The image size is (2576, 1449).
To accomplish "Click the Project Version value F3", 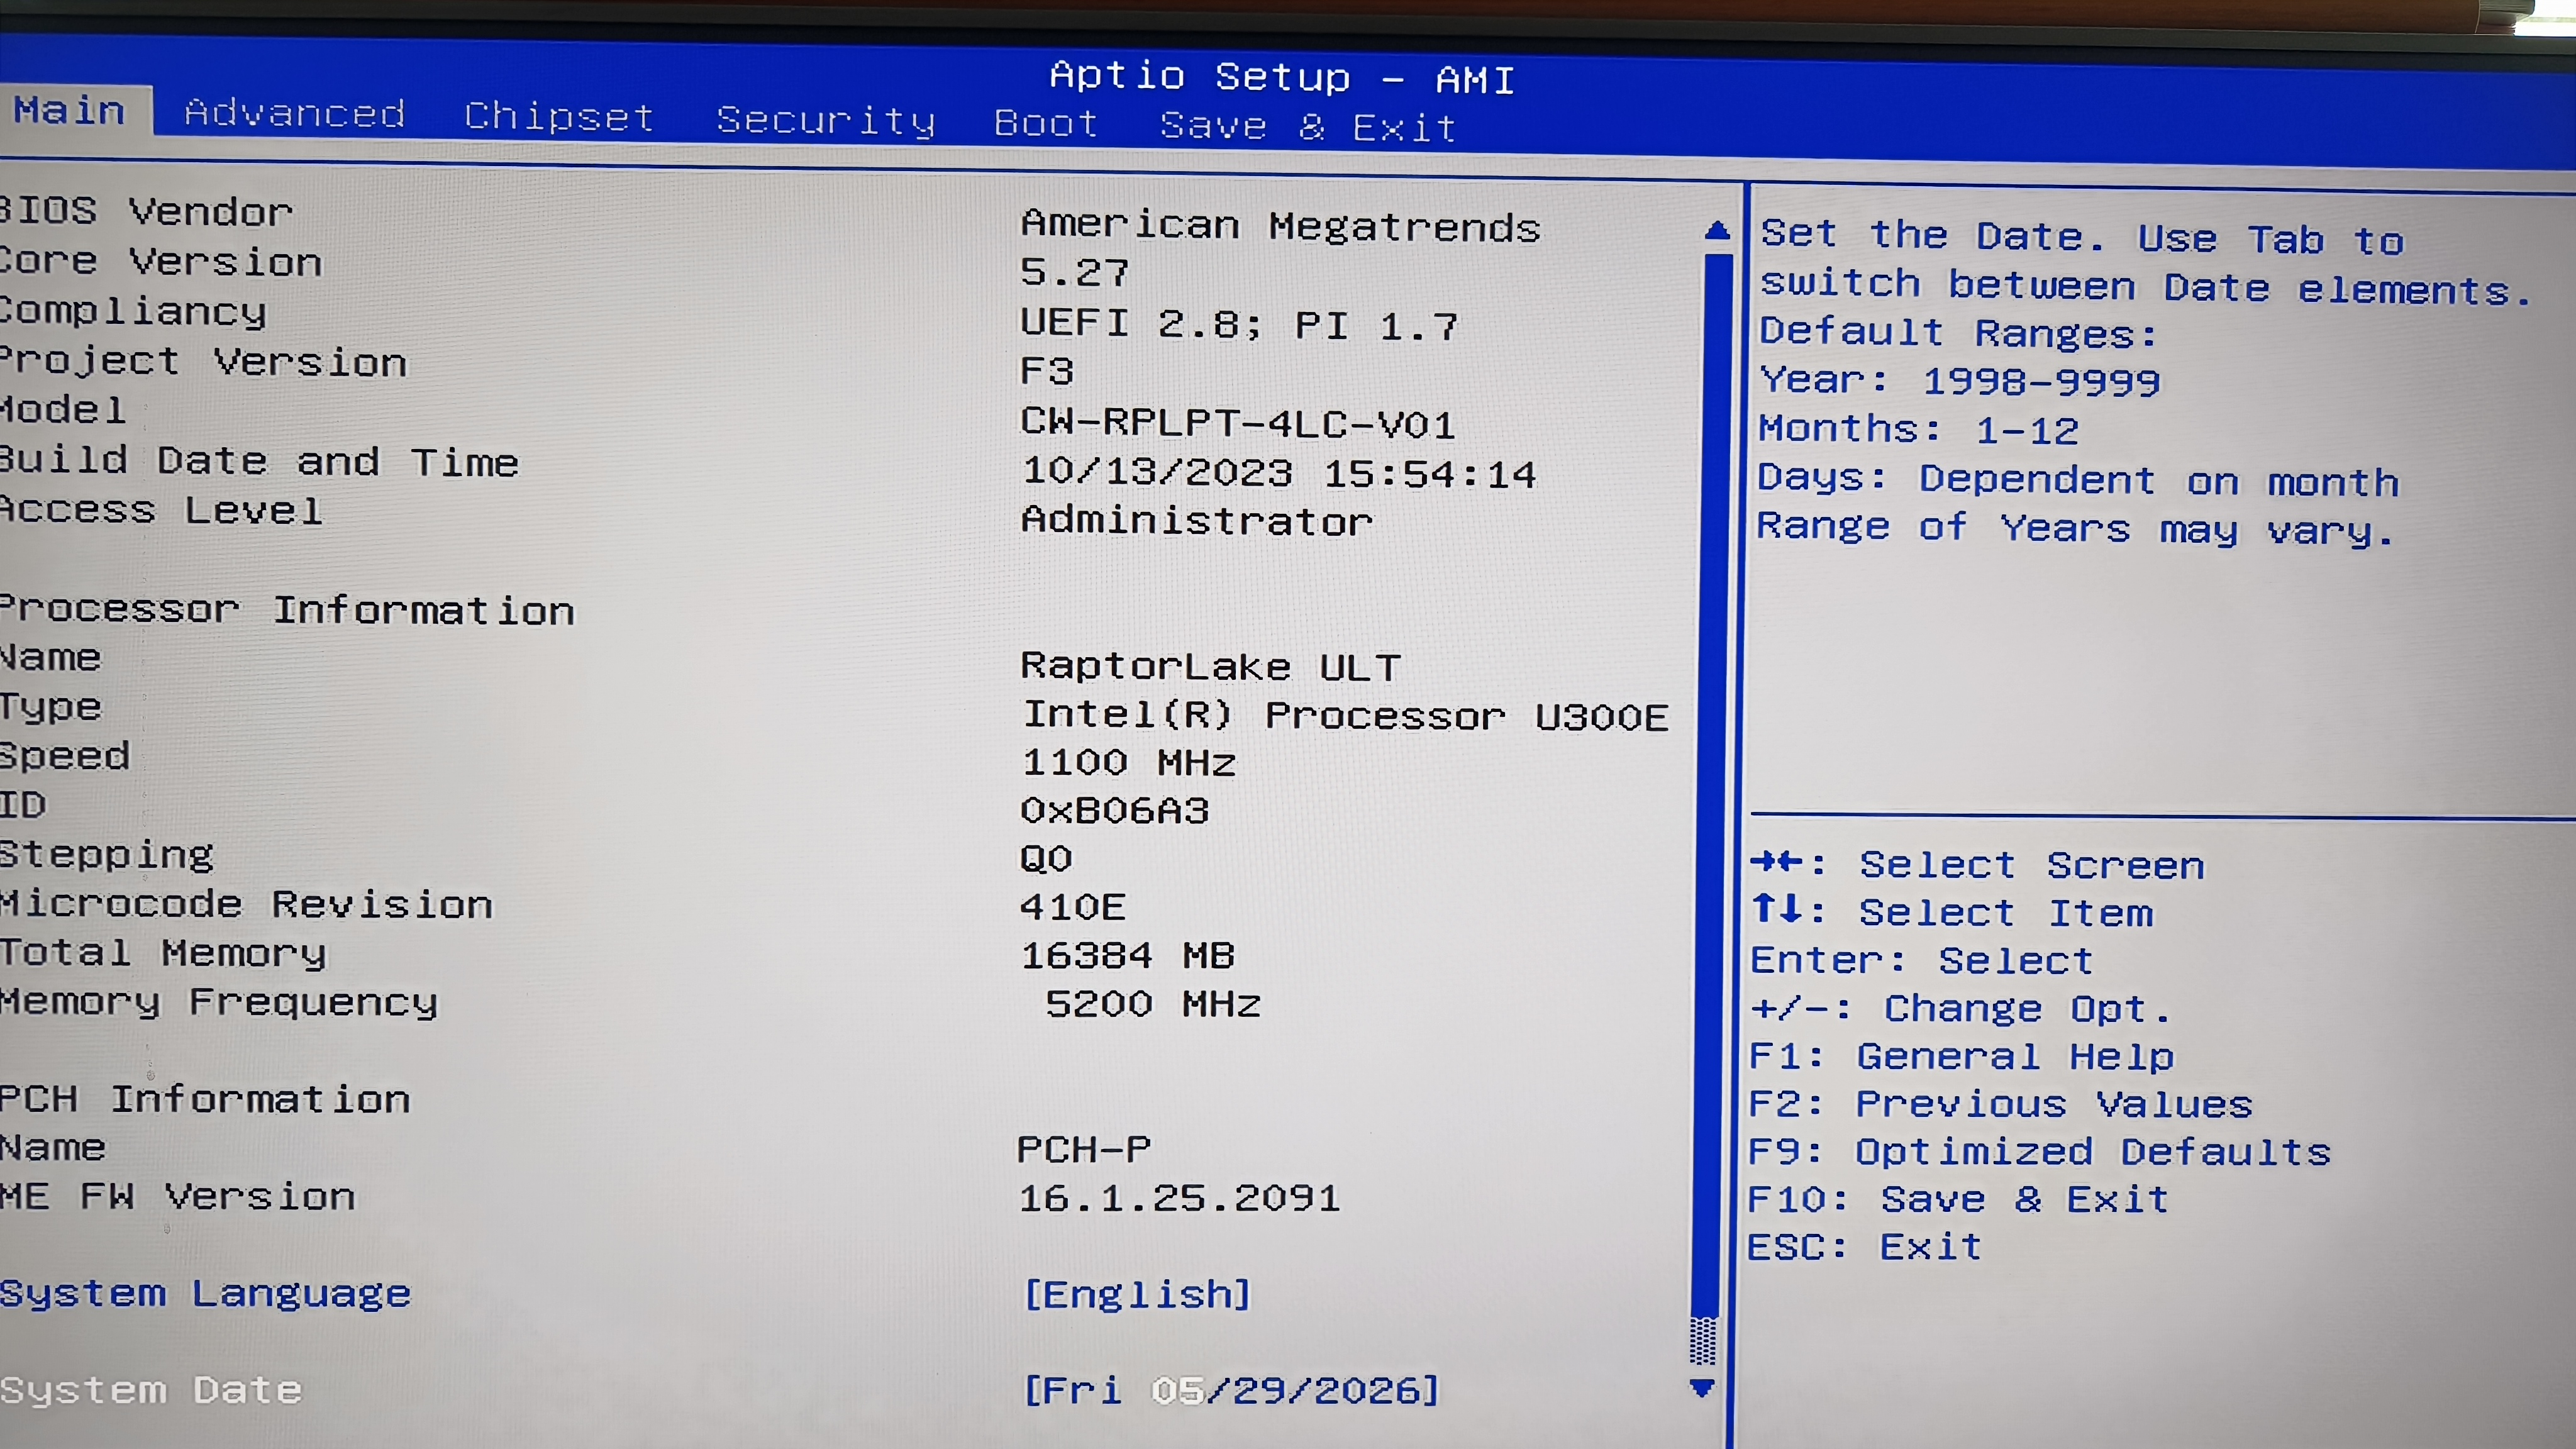I will tap(1046, 371).
